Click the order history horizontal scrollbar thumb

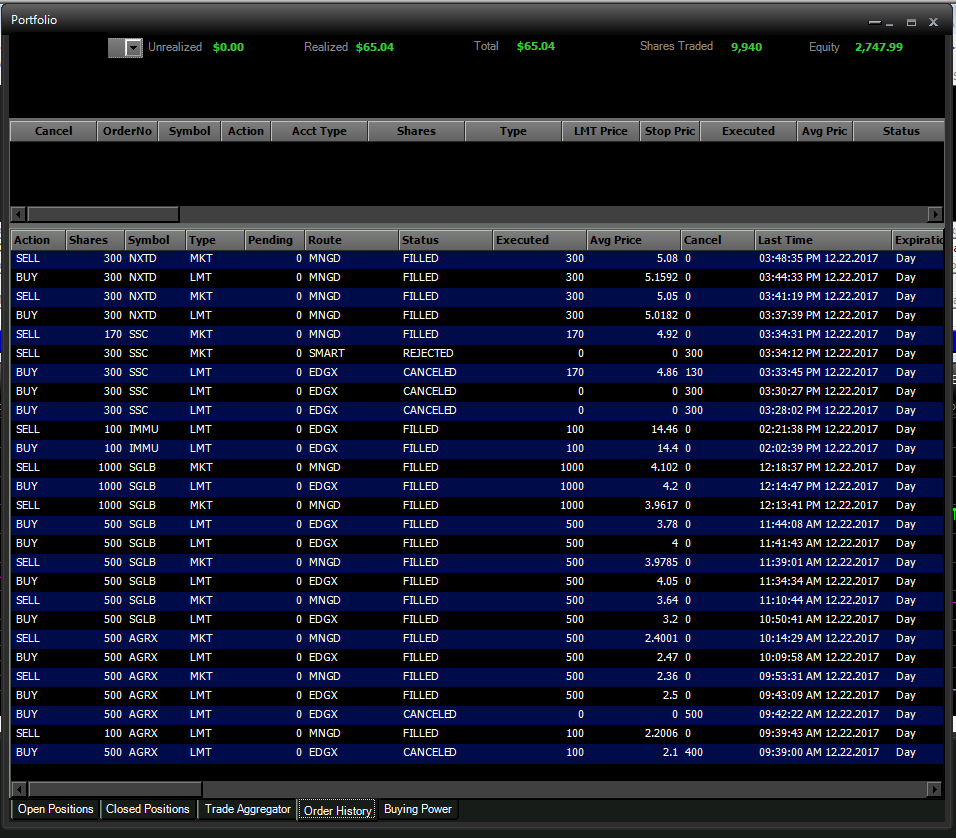(x=115, y=789)
